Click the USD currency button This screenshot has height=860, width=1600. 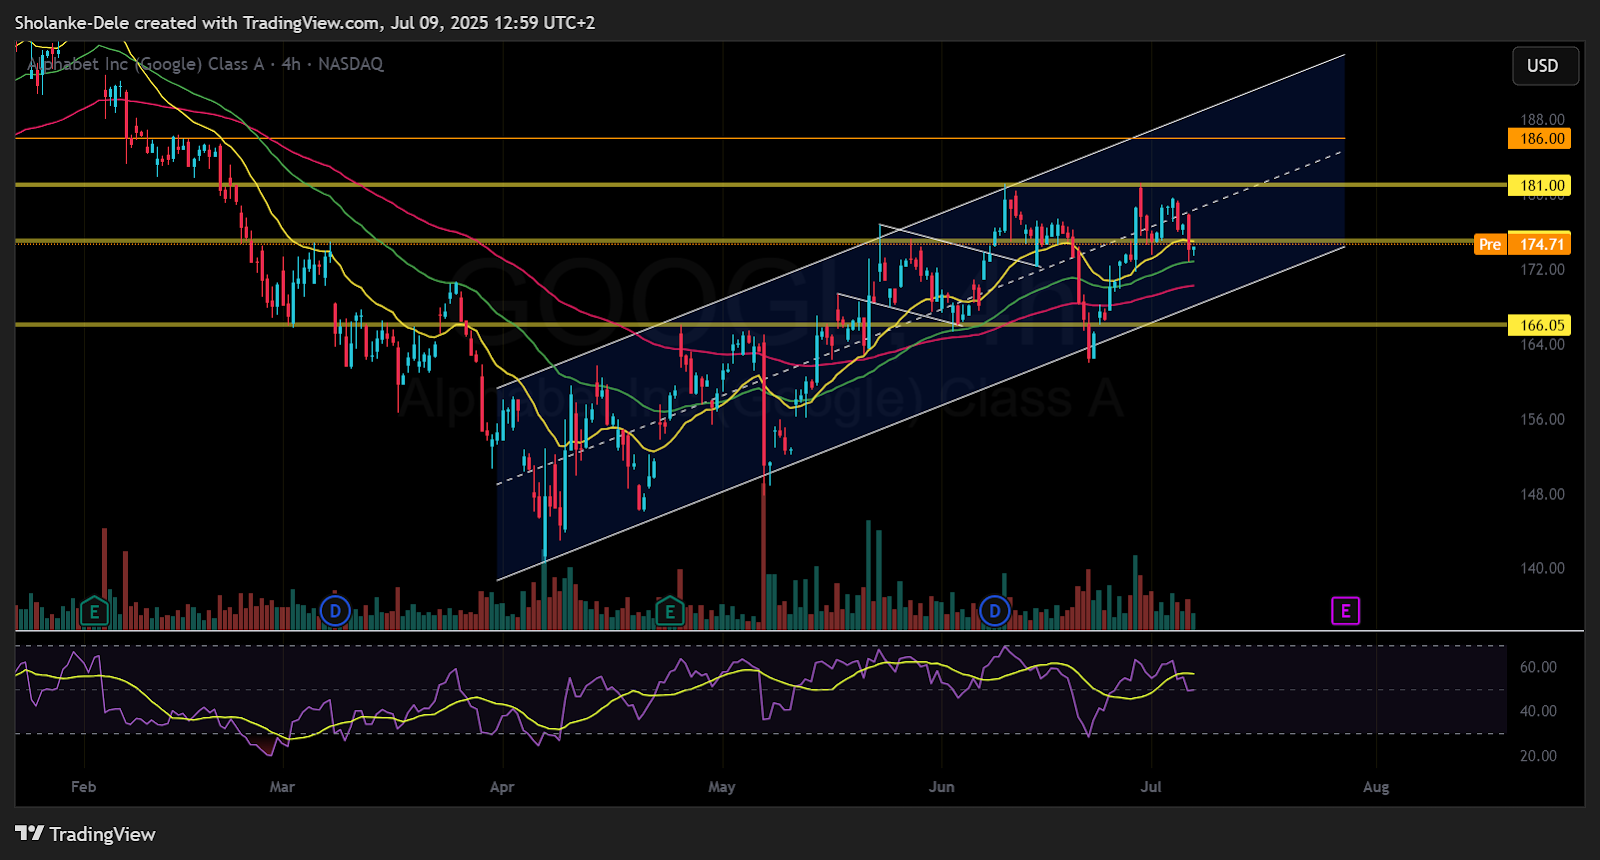tap(1545, 66)
